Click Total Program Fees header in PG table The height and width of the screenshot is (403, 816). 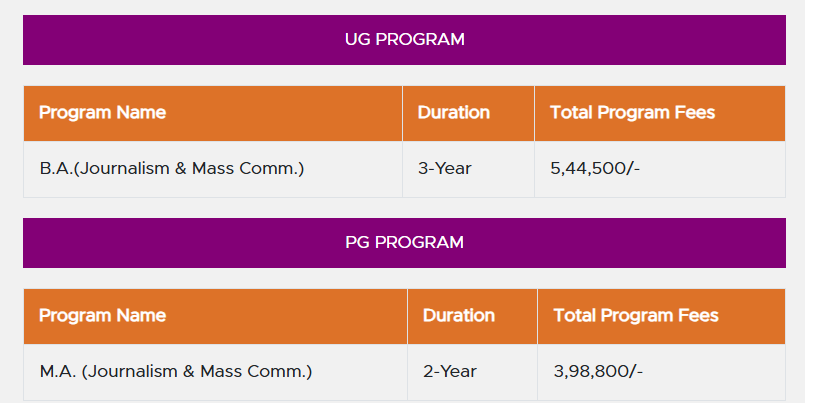[x=636, y=315]
